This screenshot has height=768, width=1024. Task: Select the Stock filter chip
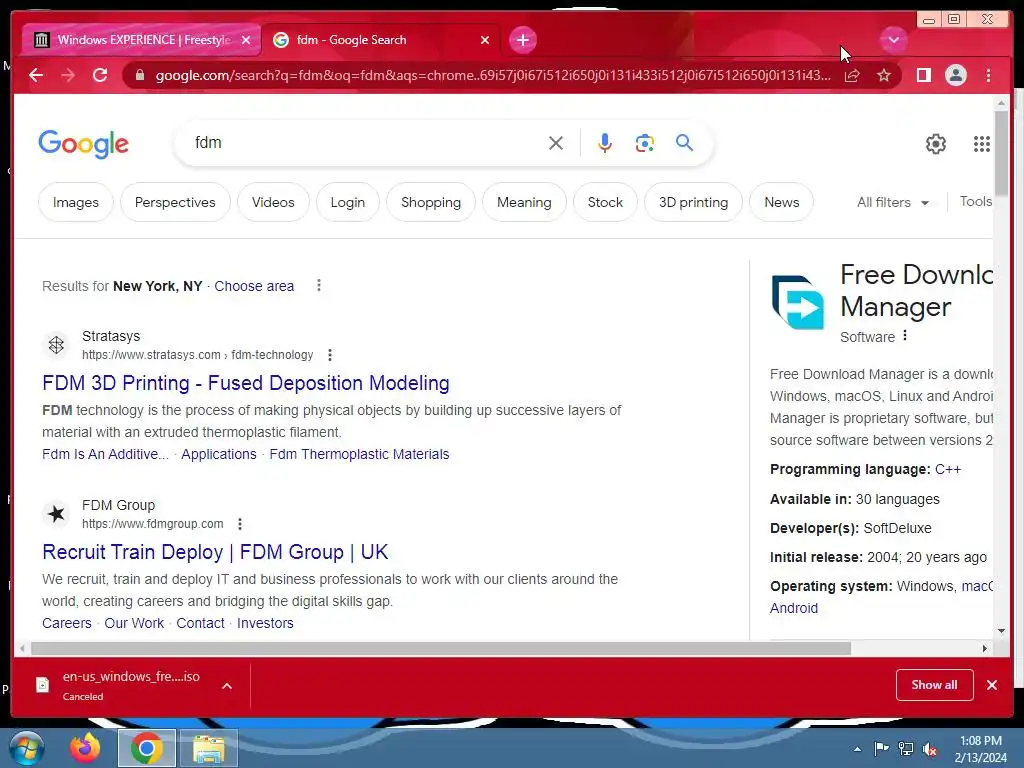pos(605,202)
